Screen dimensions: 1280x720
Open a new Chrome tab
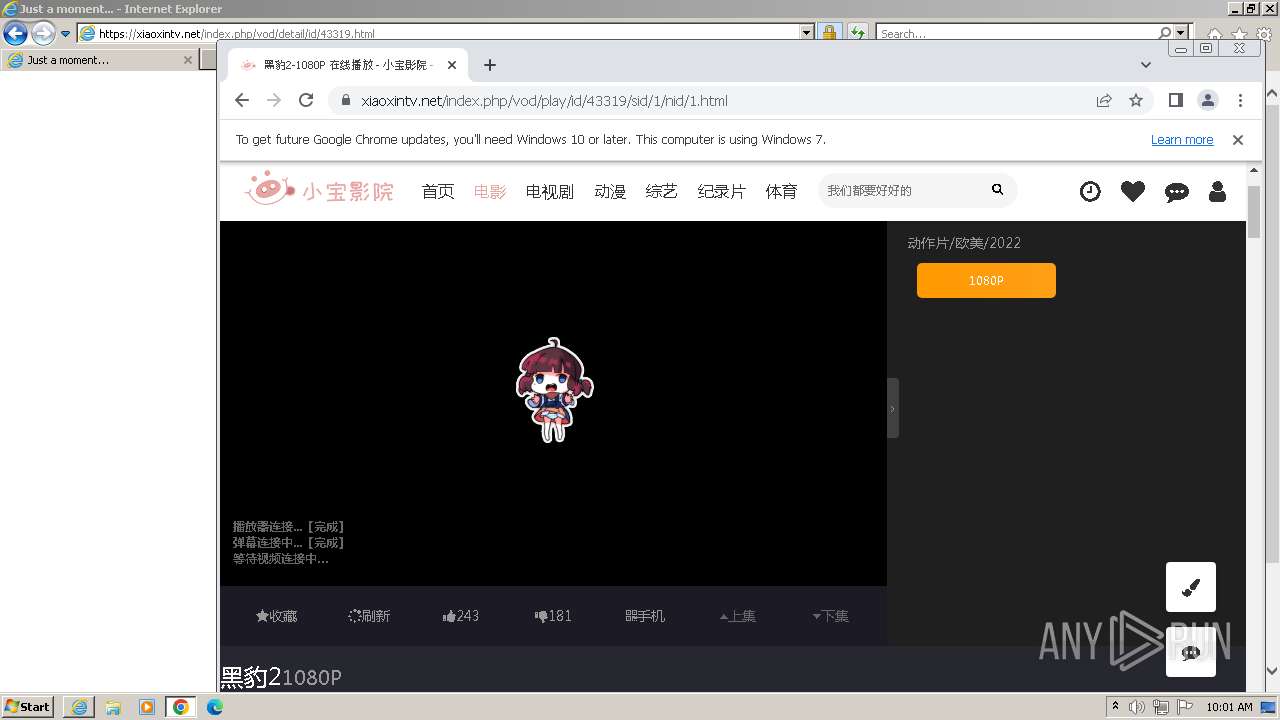(489, 65)
